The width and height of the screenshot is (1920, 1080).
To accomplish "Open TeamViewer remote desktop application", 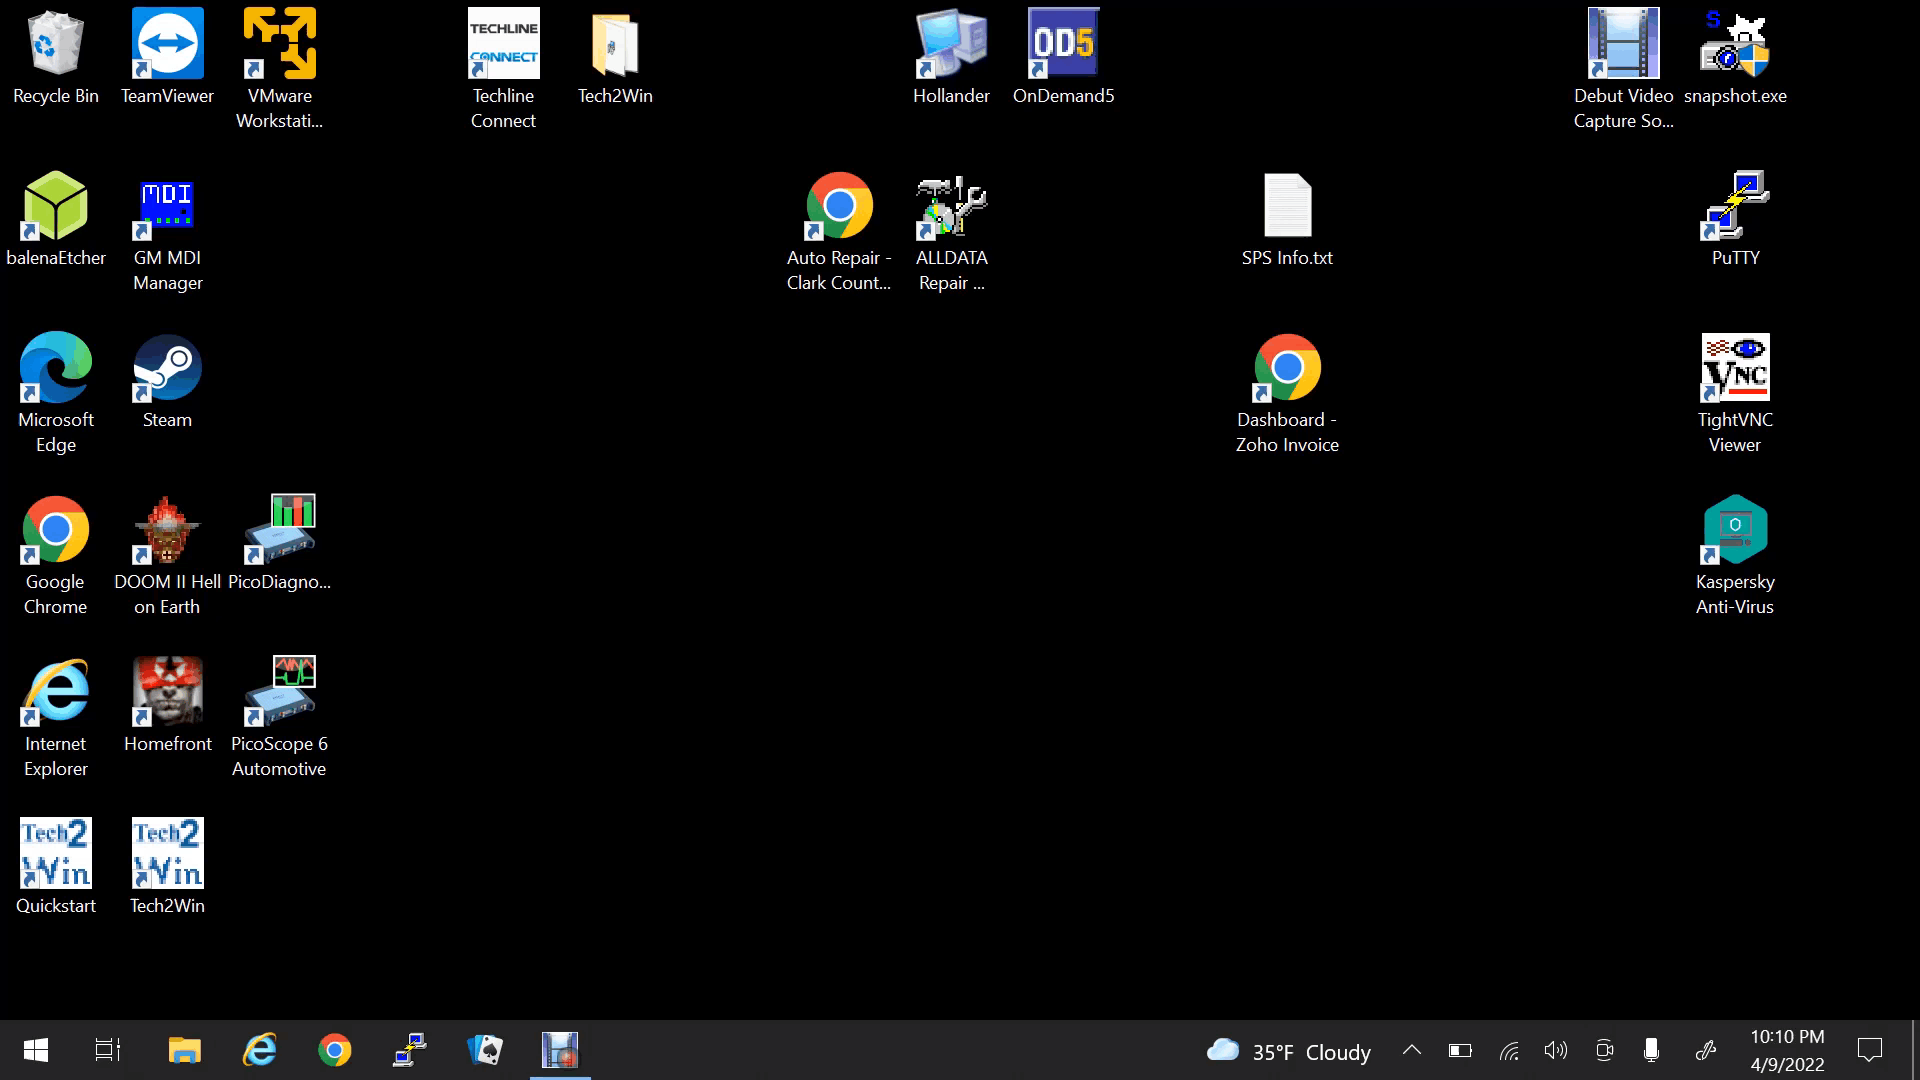I will 166,55.
